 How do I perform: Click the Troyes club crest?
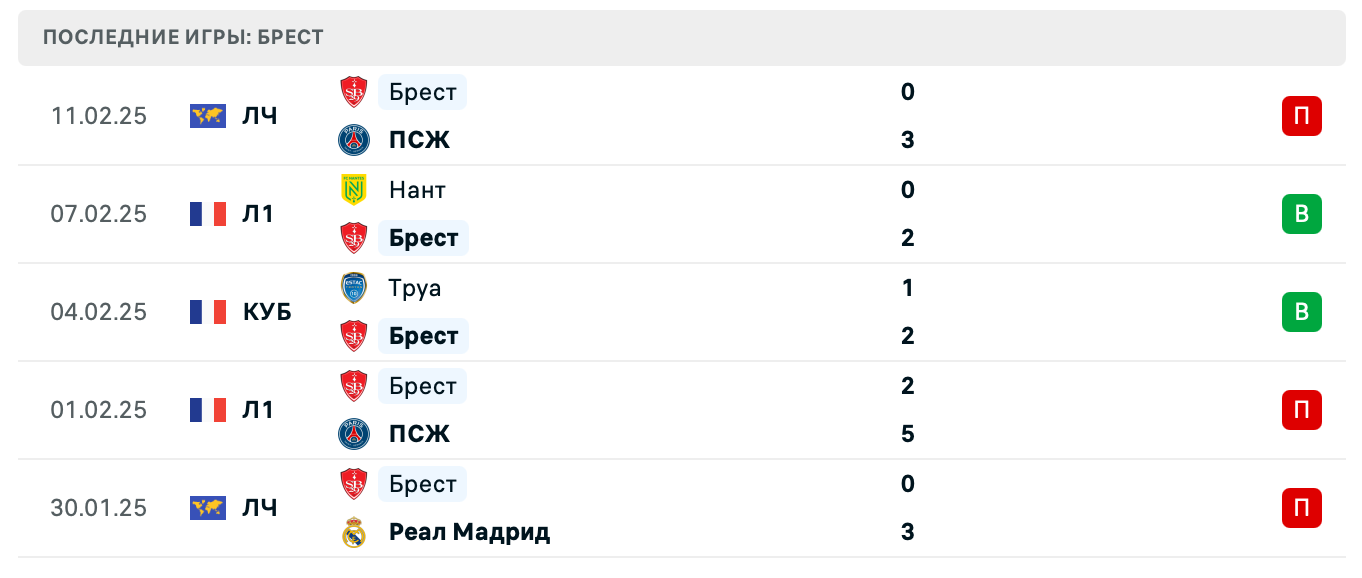pos(354,288)
